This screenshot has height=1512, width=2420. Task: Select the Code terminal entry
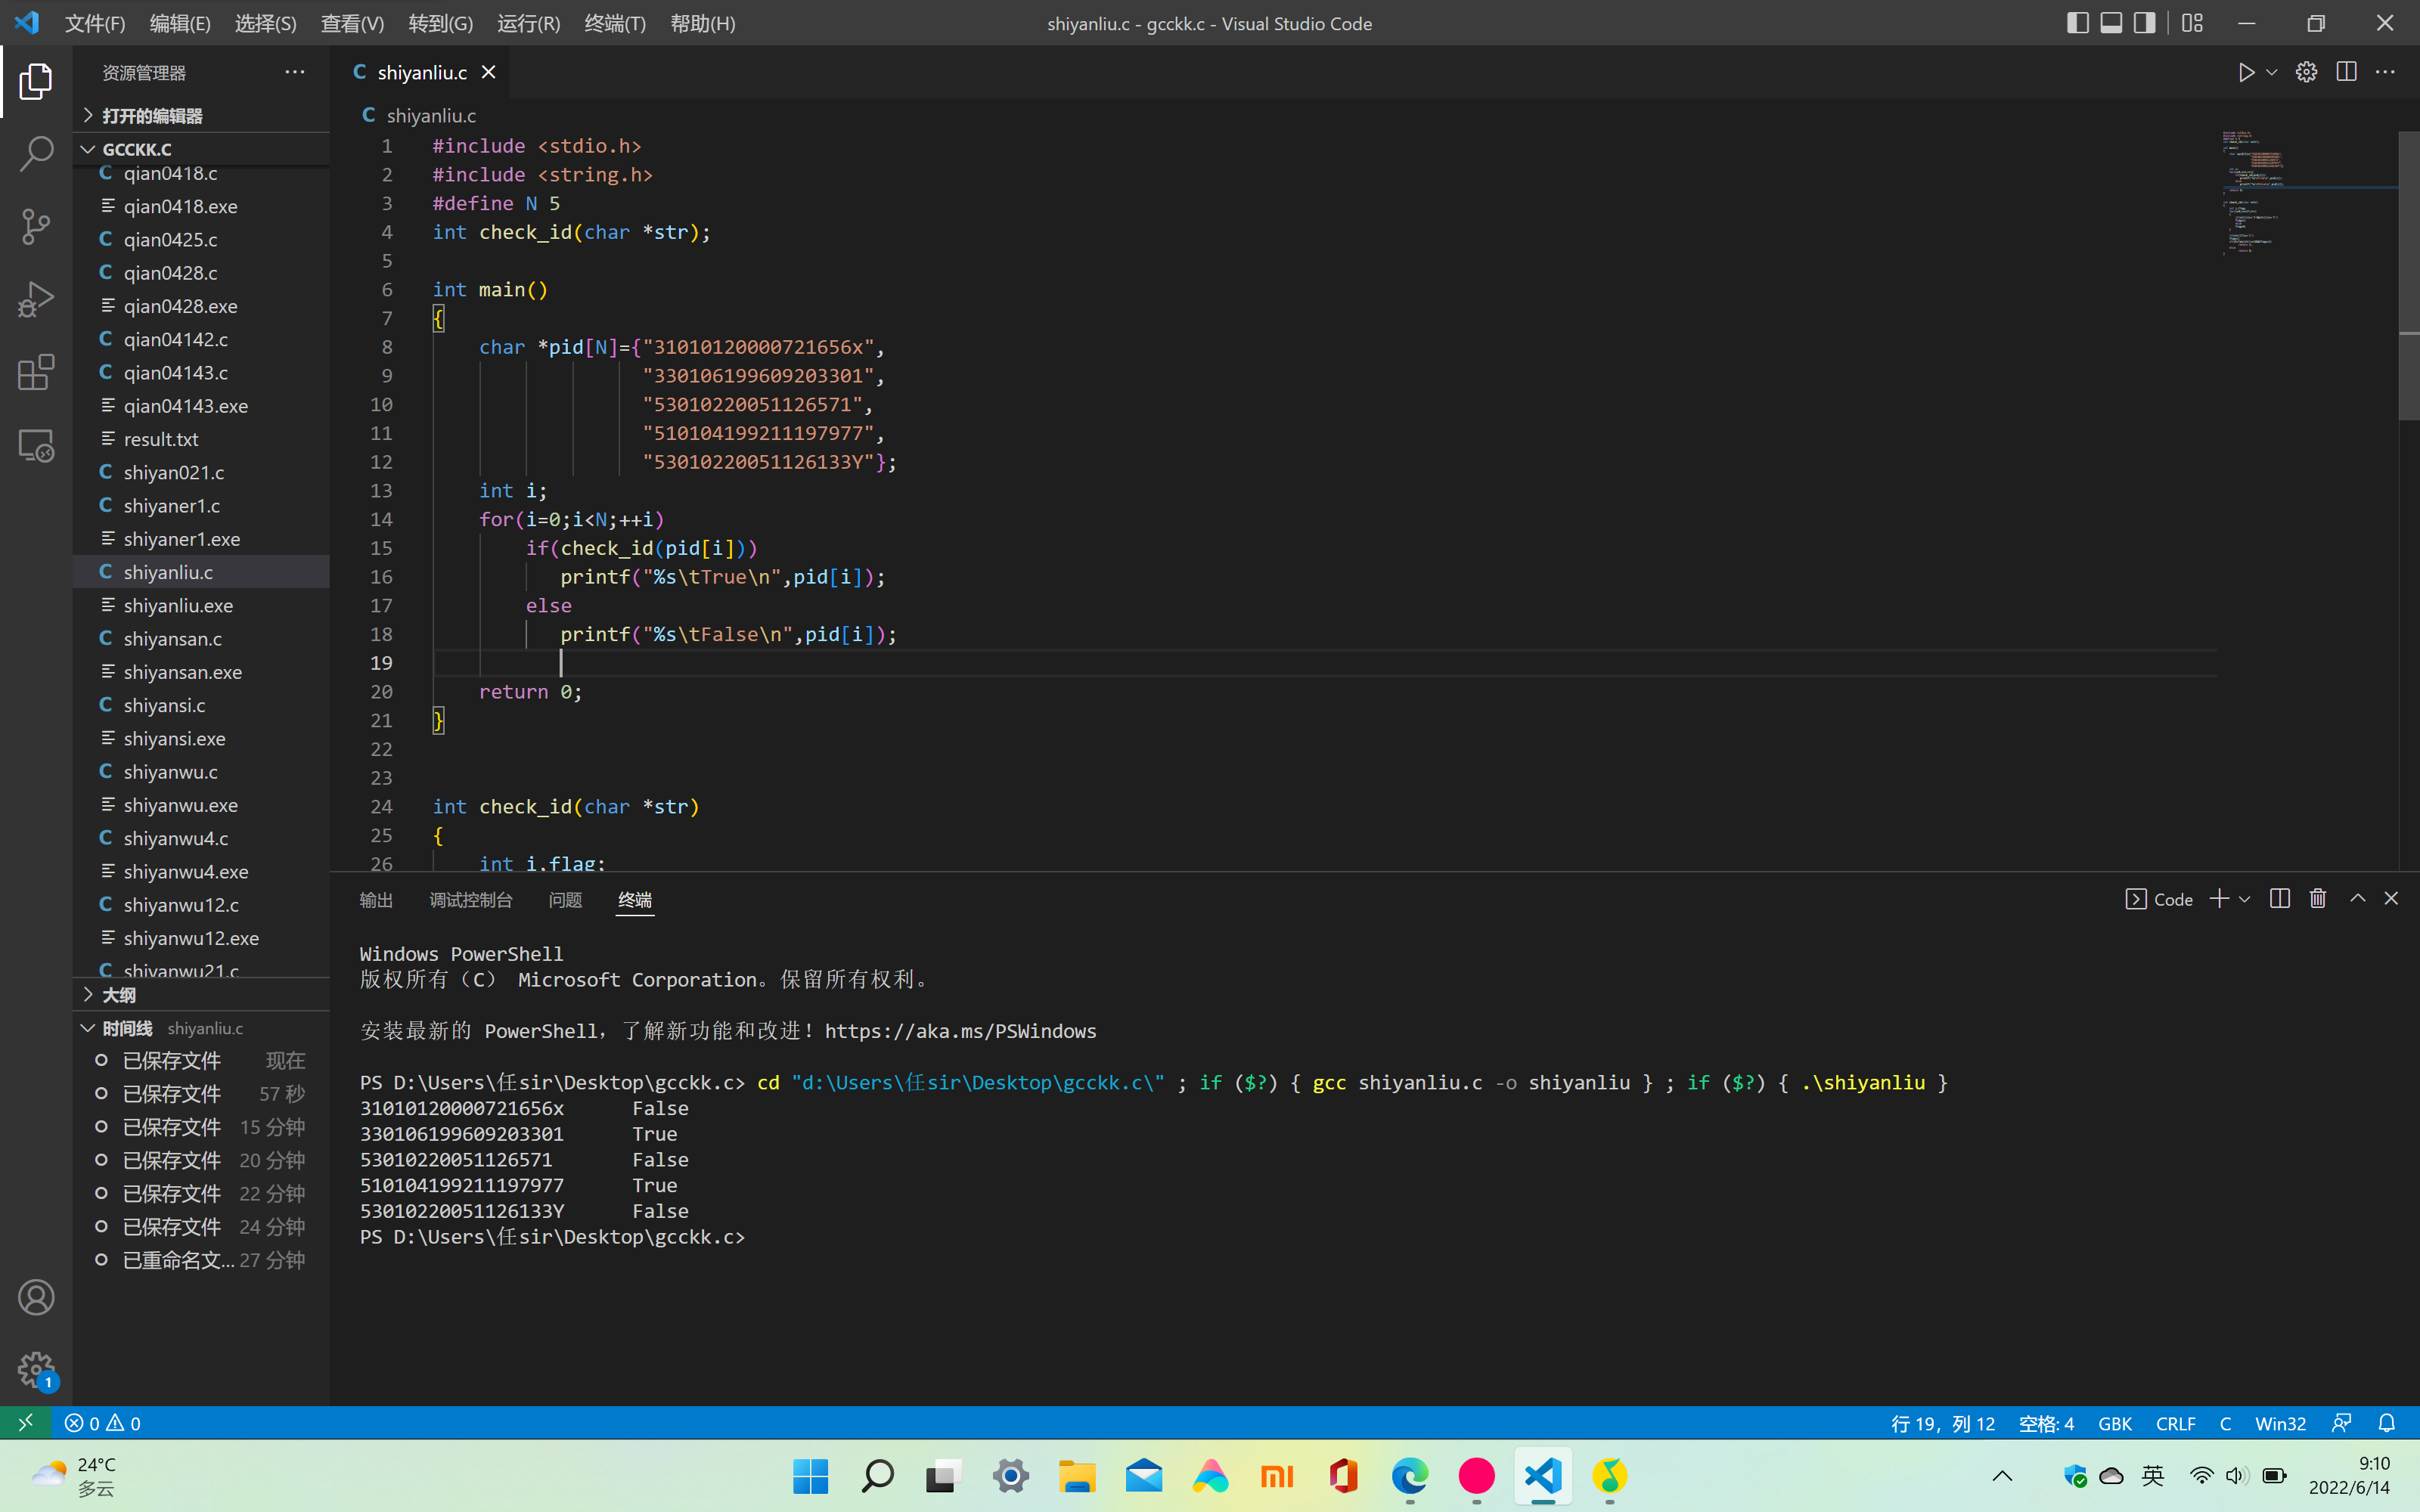(x=2159, y=899)
